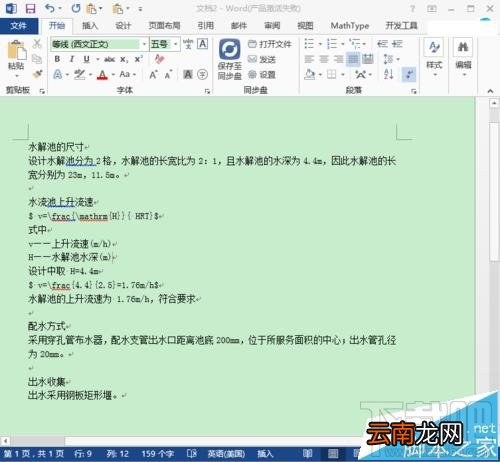The height and width of the screenshot is (462, 500).
Task: Select the Format Painter brush
Action: (37, 74)
